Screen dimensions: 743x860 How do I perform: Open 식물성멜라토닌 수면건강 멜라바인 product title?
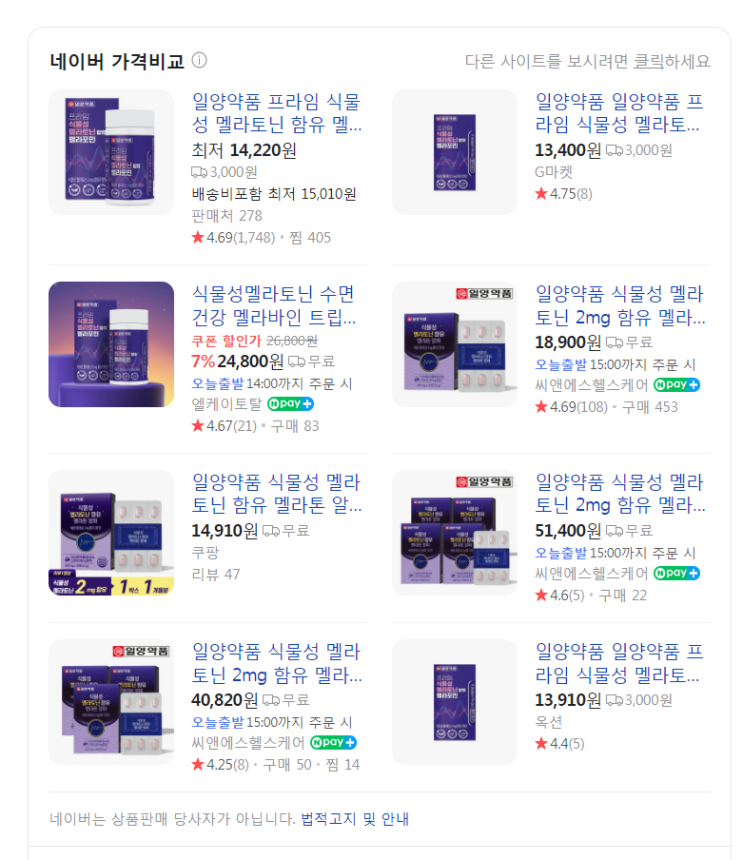274,305
